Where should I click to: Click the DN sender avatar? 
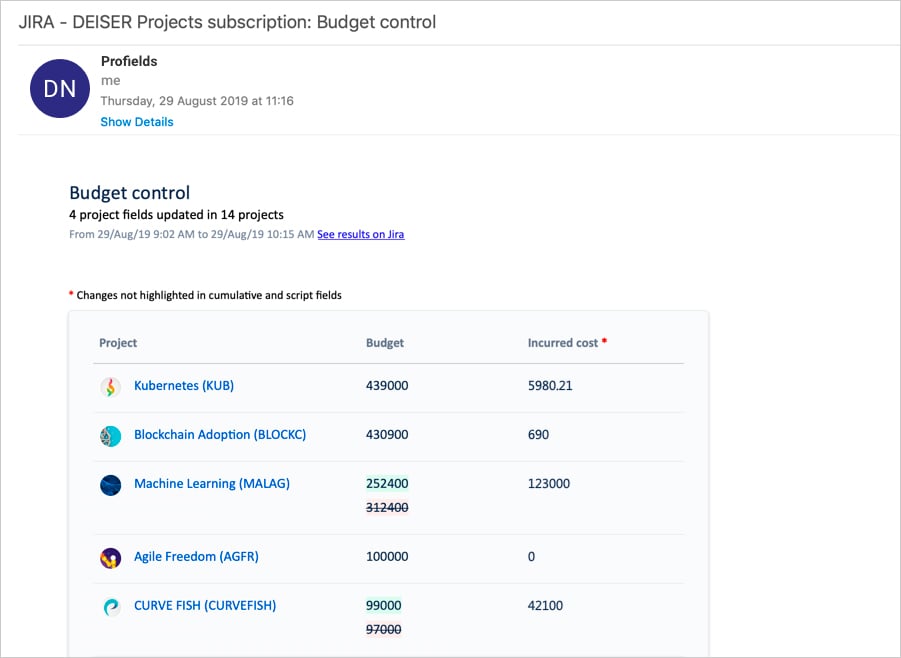click(x=60, y=88)
